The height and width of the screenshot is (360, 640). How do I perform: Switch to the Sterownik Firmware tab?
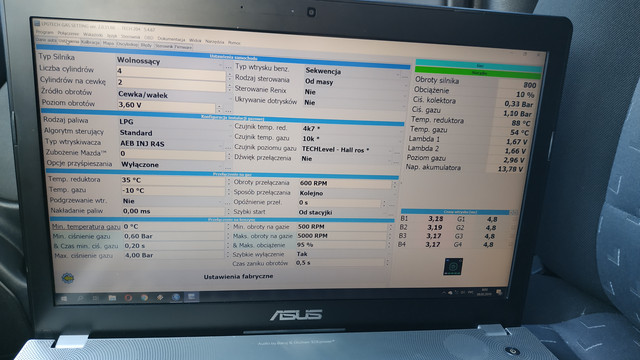[x=173, y=47]
